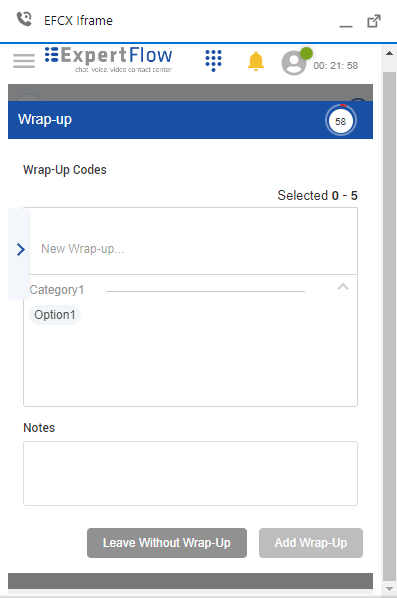This screenshot has height=598, width=397.
Task: Collapse the Category1 section
Action: tap(343, 287)
